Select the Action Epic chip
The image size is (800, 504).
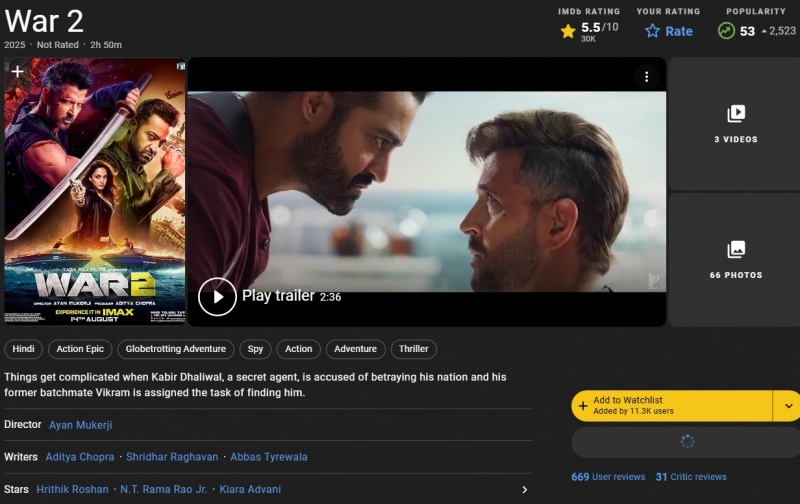click(80, 349)
